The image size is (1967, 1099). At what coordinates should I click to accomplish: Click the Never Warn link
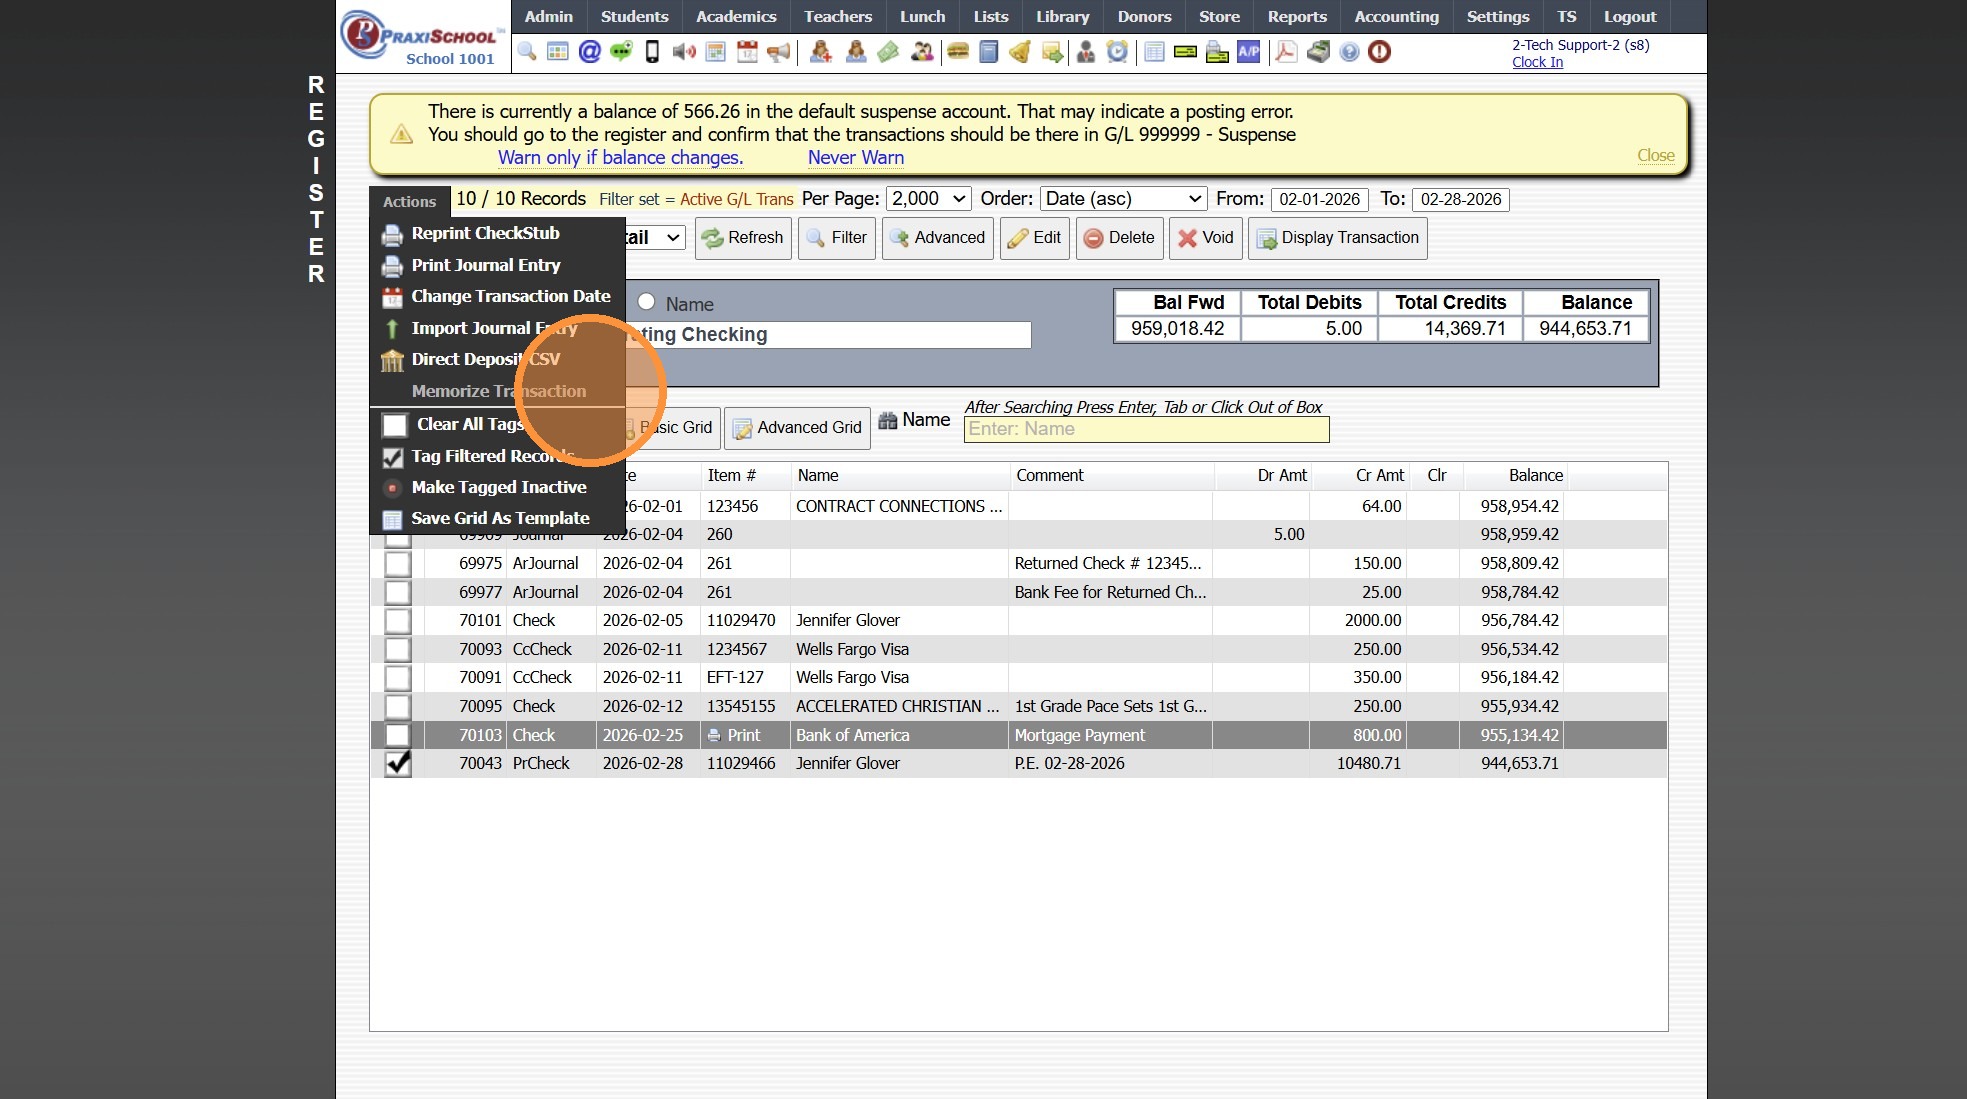[855, 157]
